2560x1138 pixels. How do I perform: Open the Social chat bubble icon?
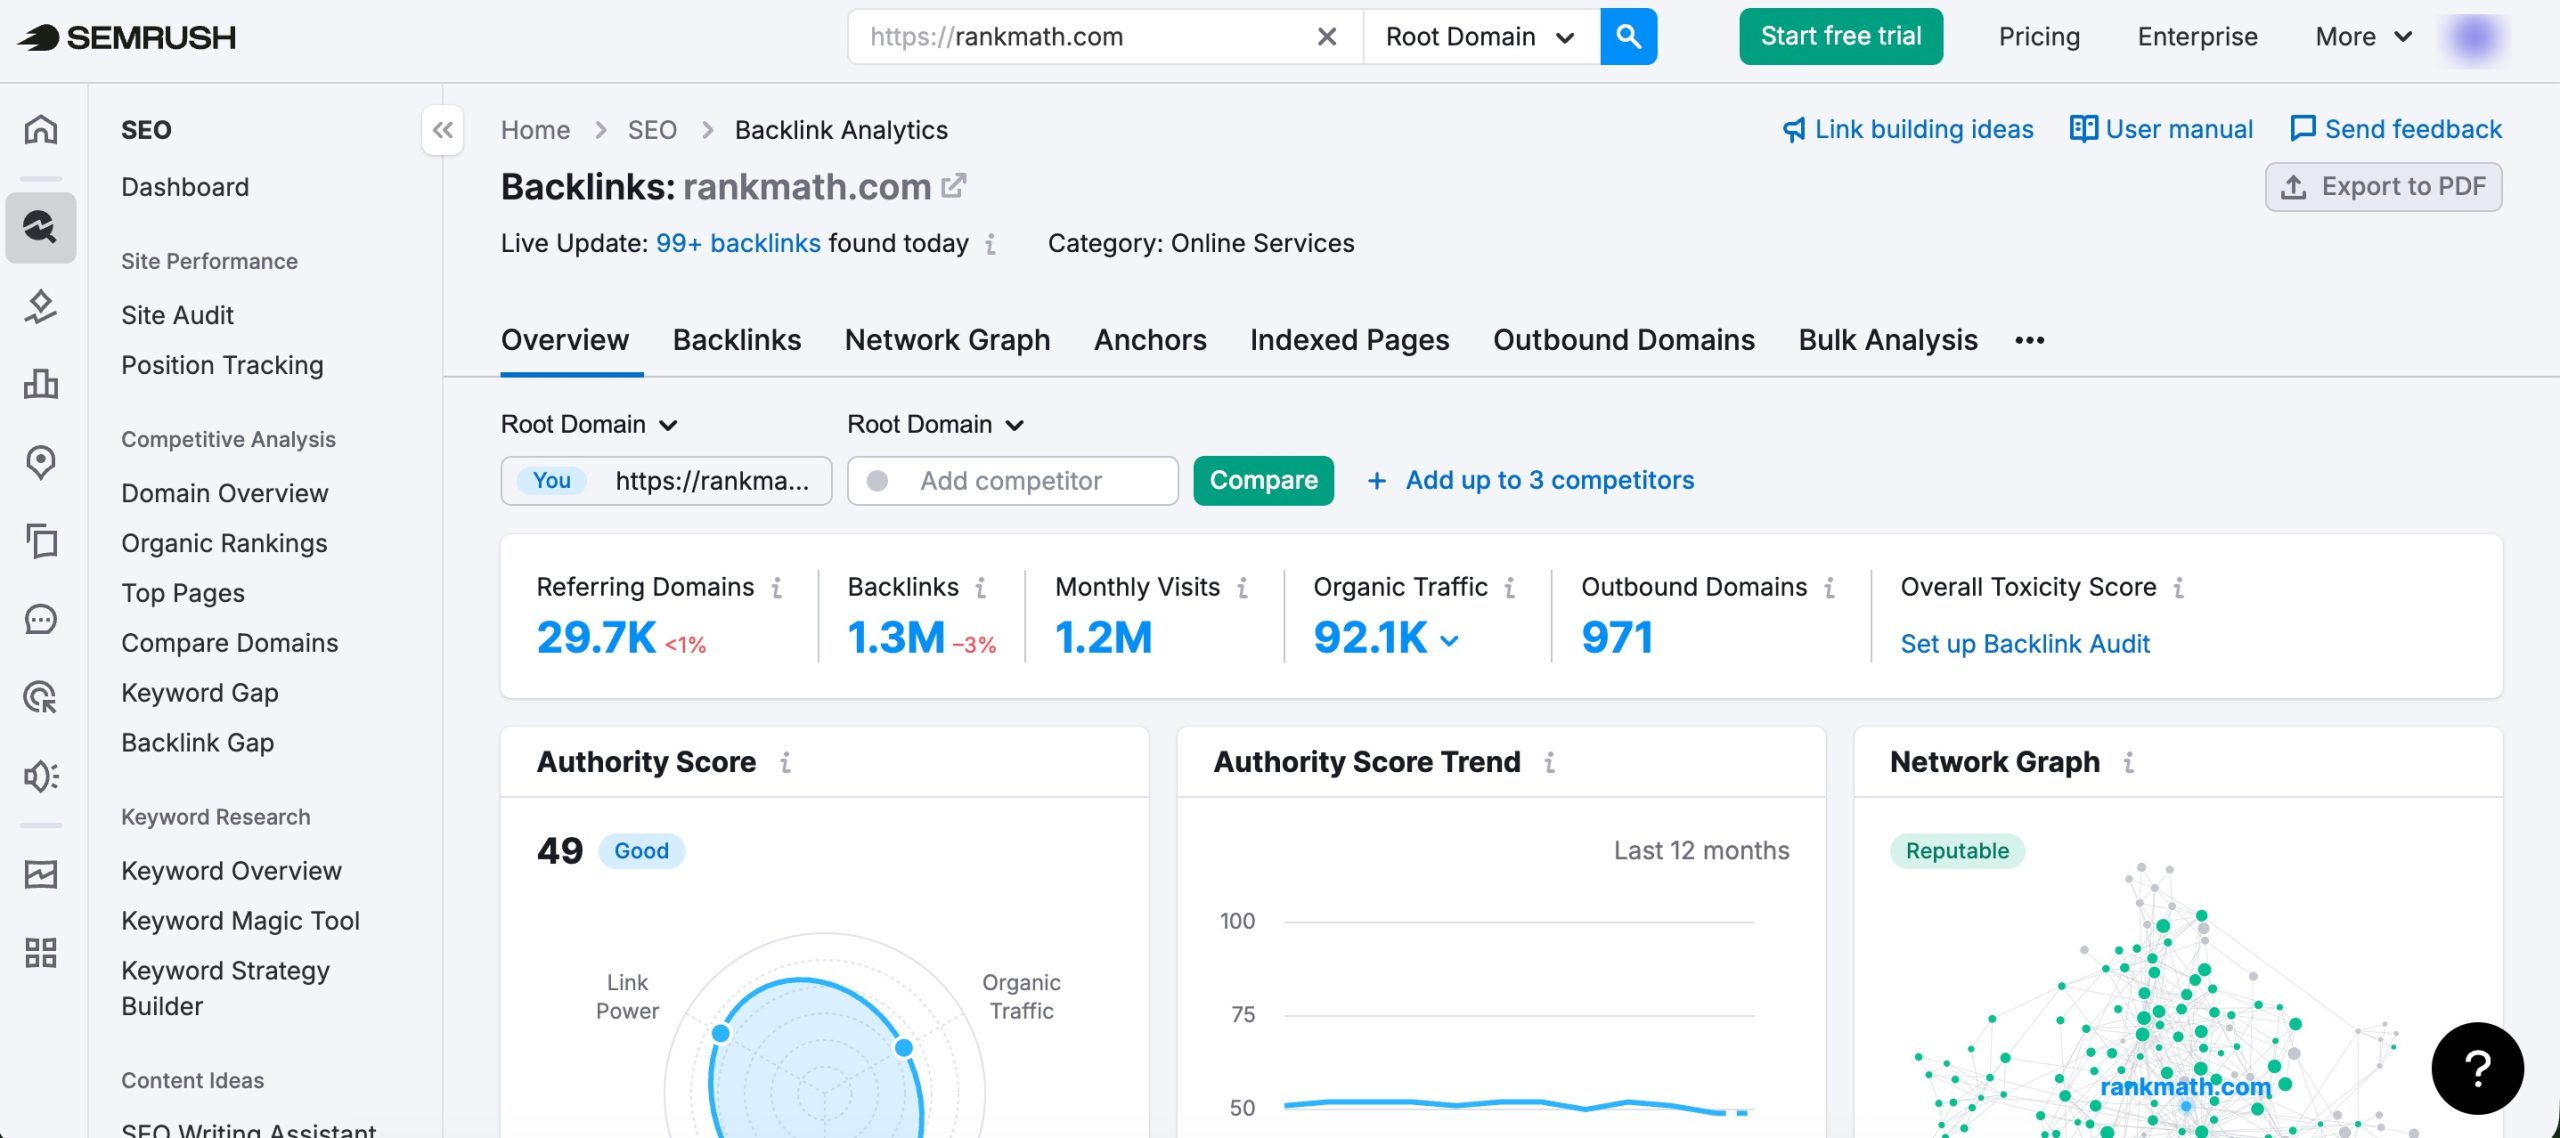pos(41,619)
